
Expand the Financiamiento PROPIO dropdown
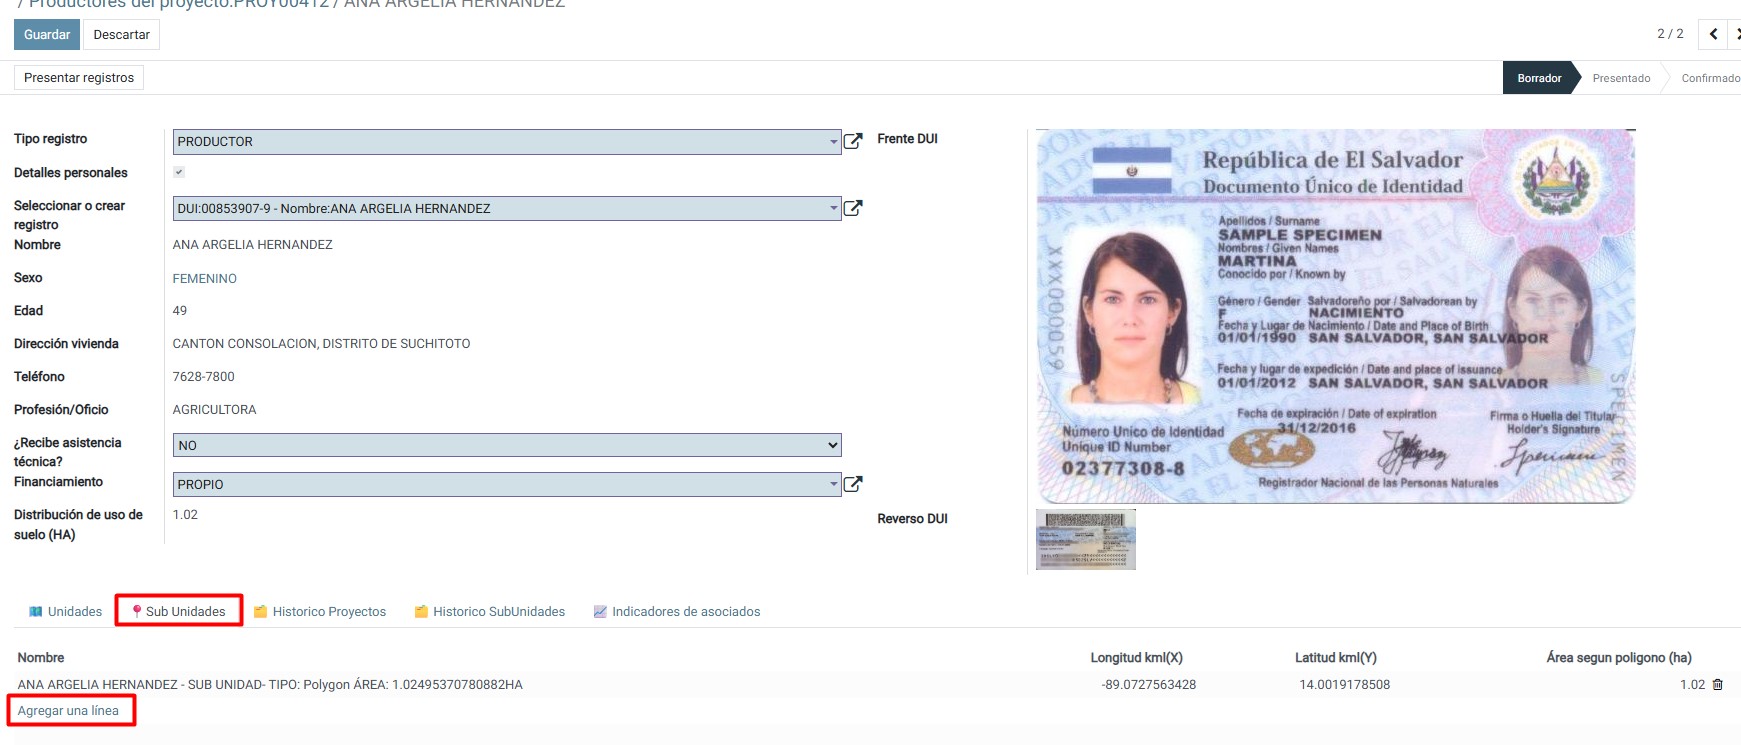pyautogui.click(x=833, y=484)
